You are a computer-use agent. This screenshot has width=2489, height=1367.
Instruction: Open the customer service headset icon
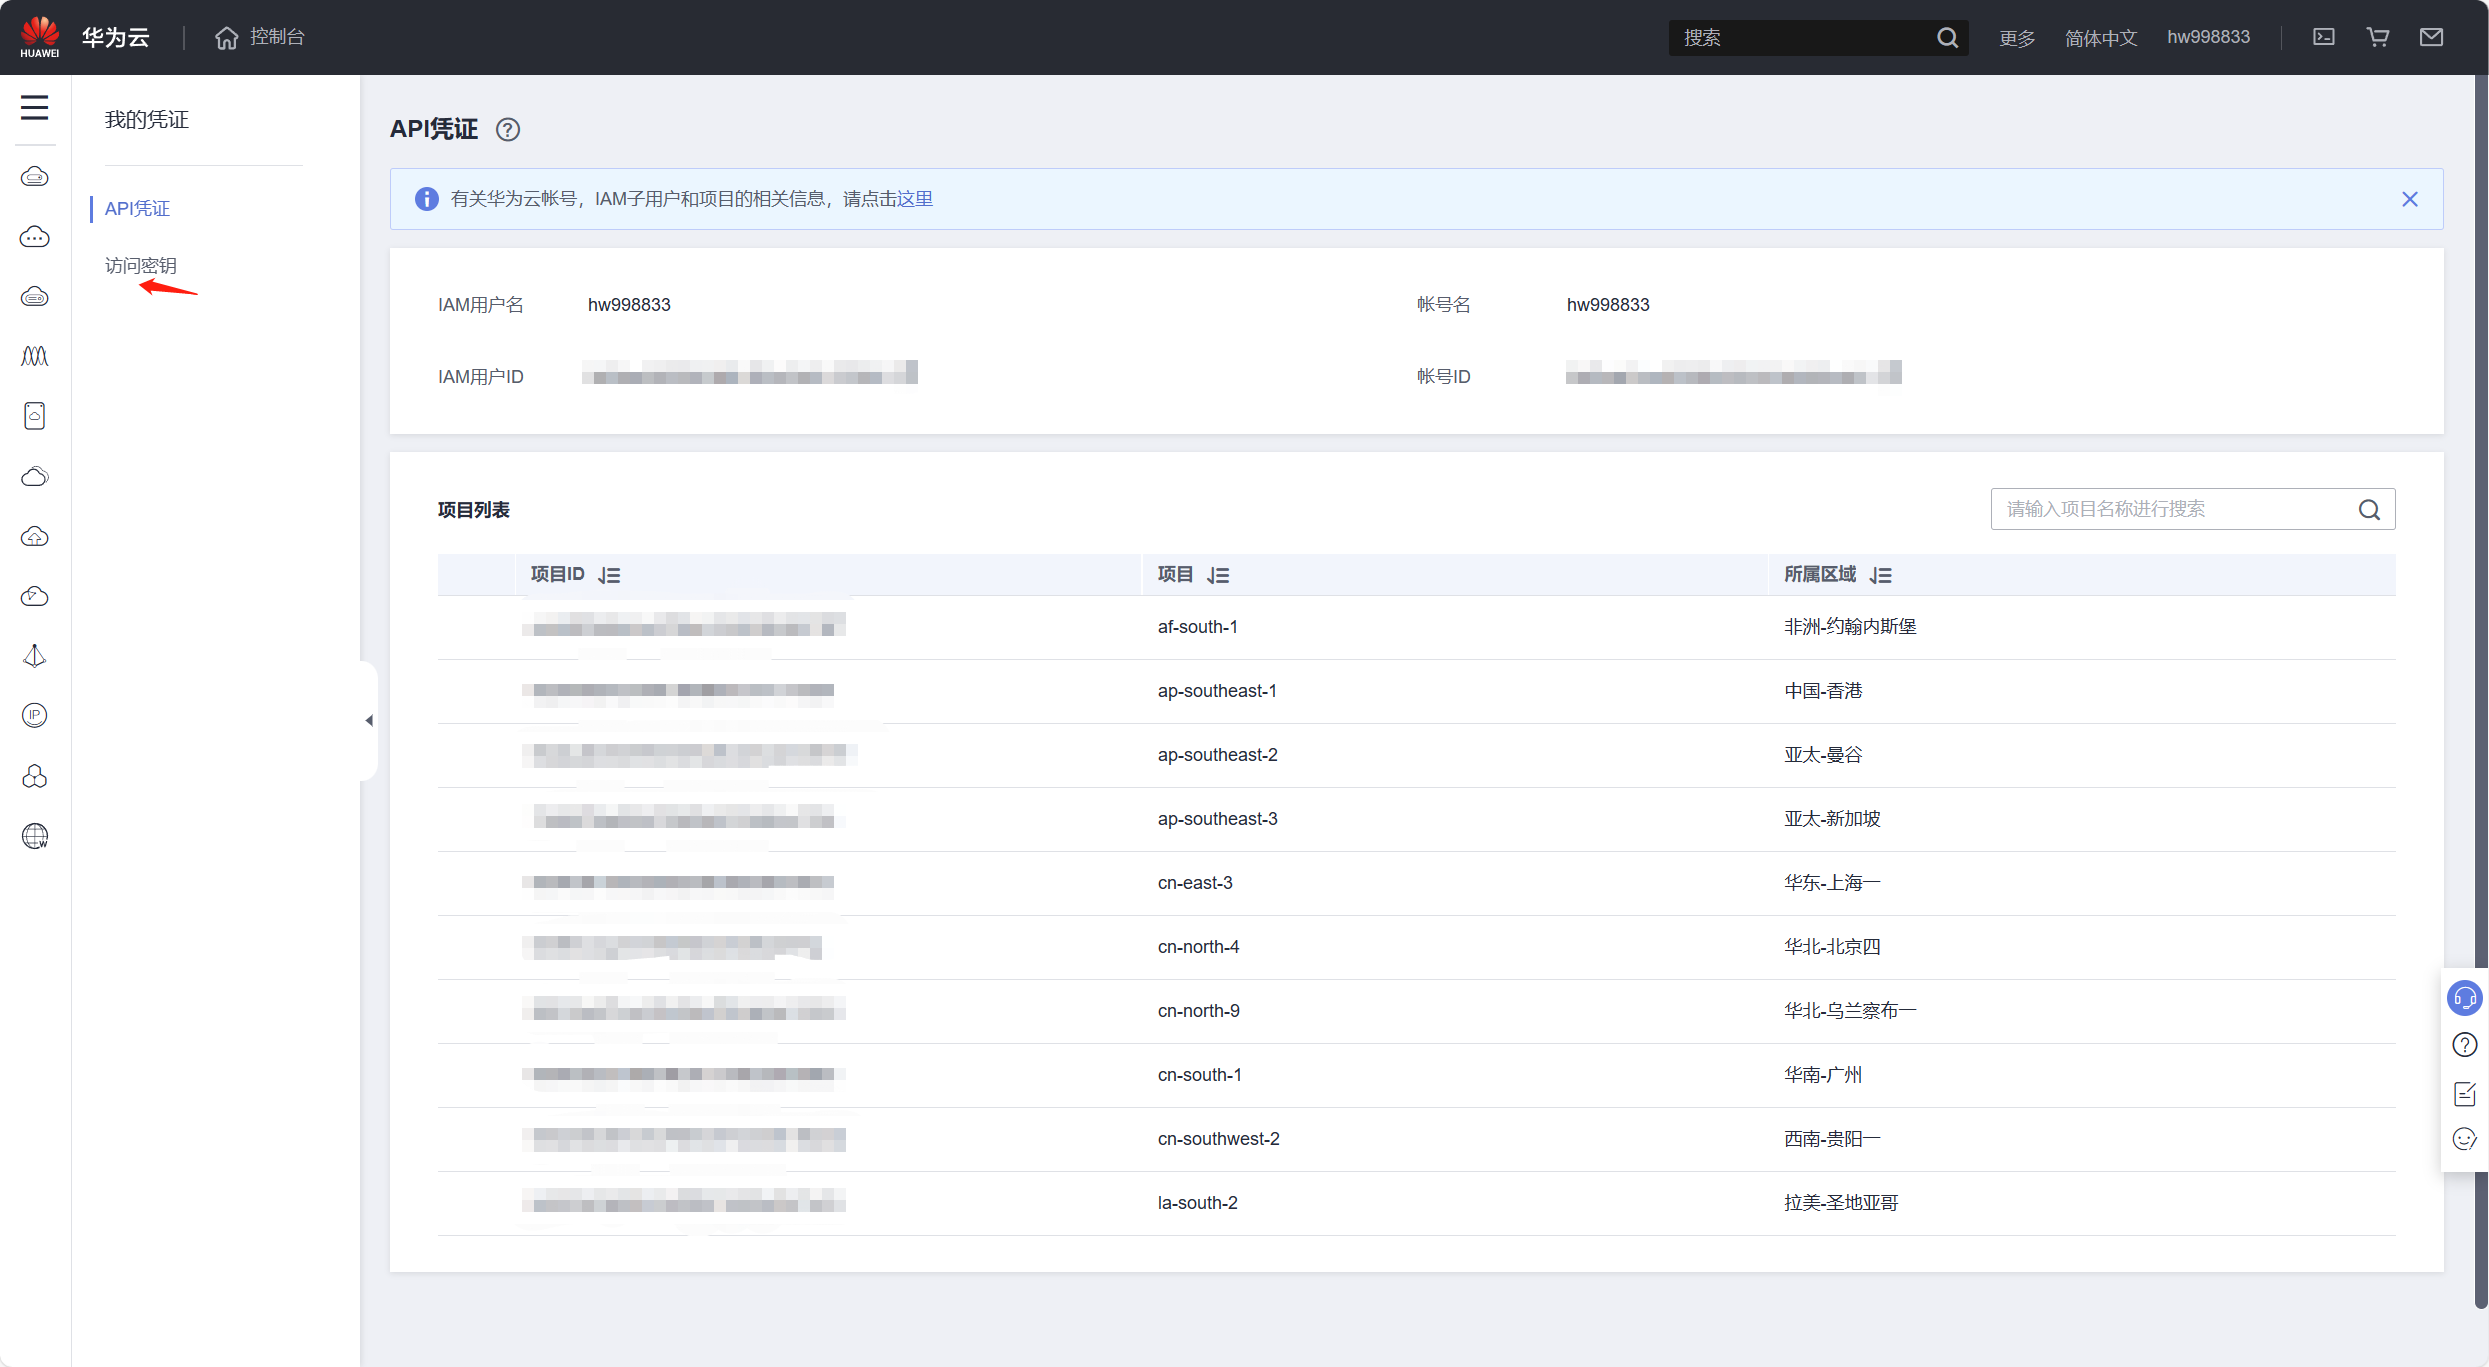click(2464, 998)
